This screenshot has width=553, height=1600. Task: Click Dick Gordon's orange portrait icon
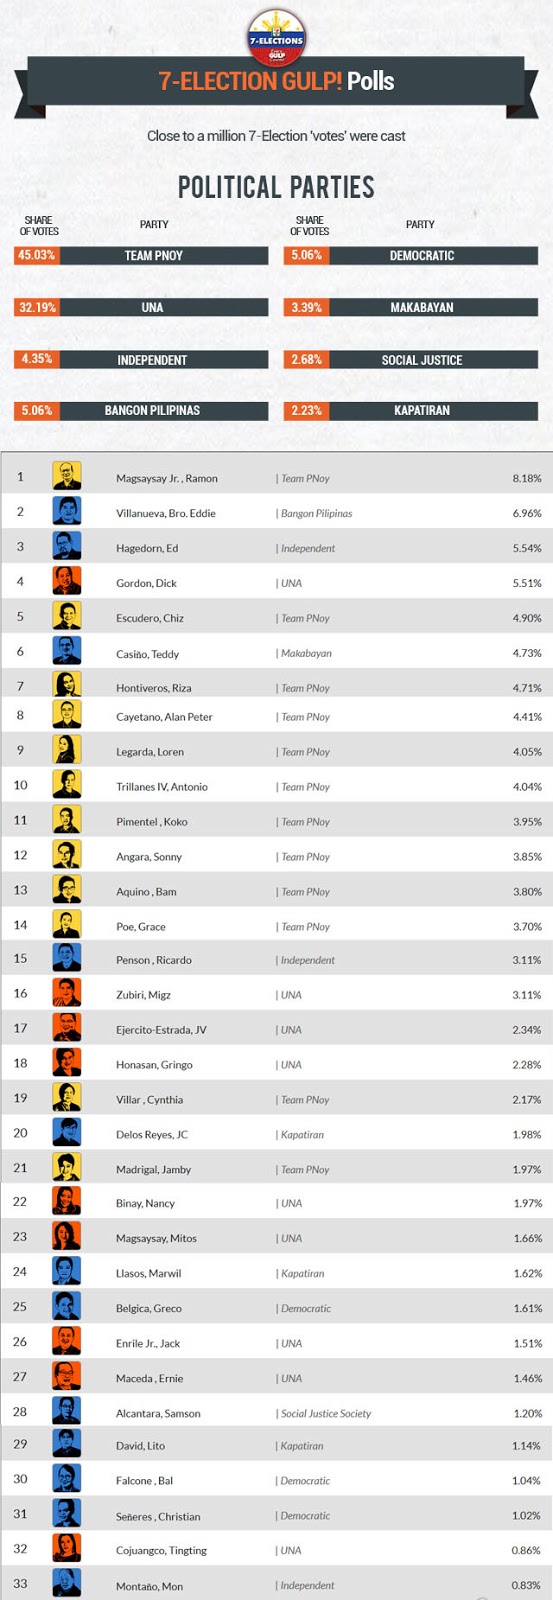67,581
